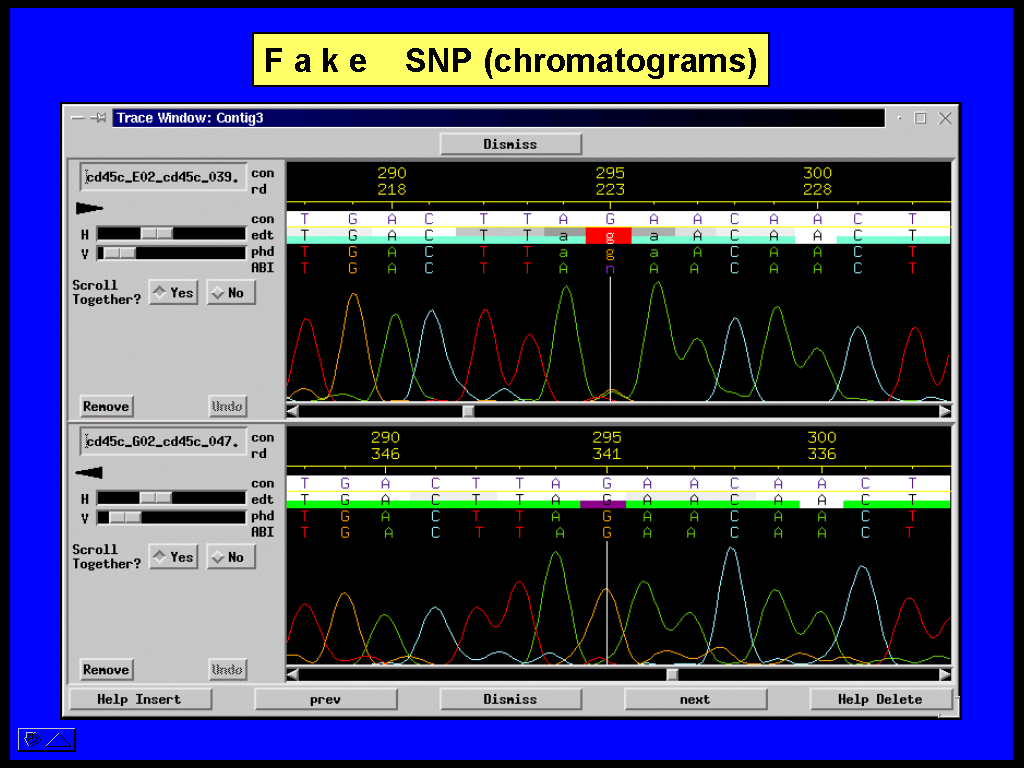This screenshot has height=768, width=1024.
Task: Click right scroll arrow under G02 trace
Action: point(945,674)
